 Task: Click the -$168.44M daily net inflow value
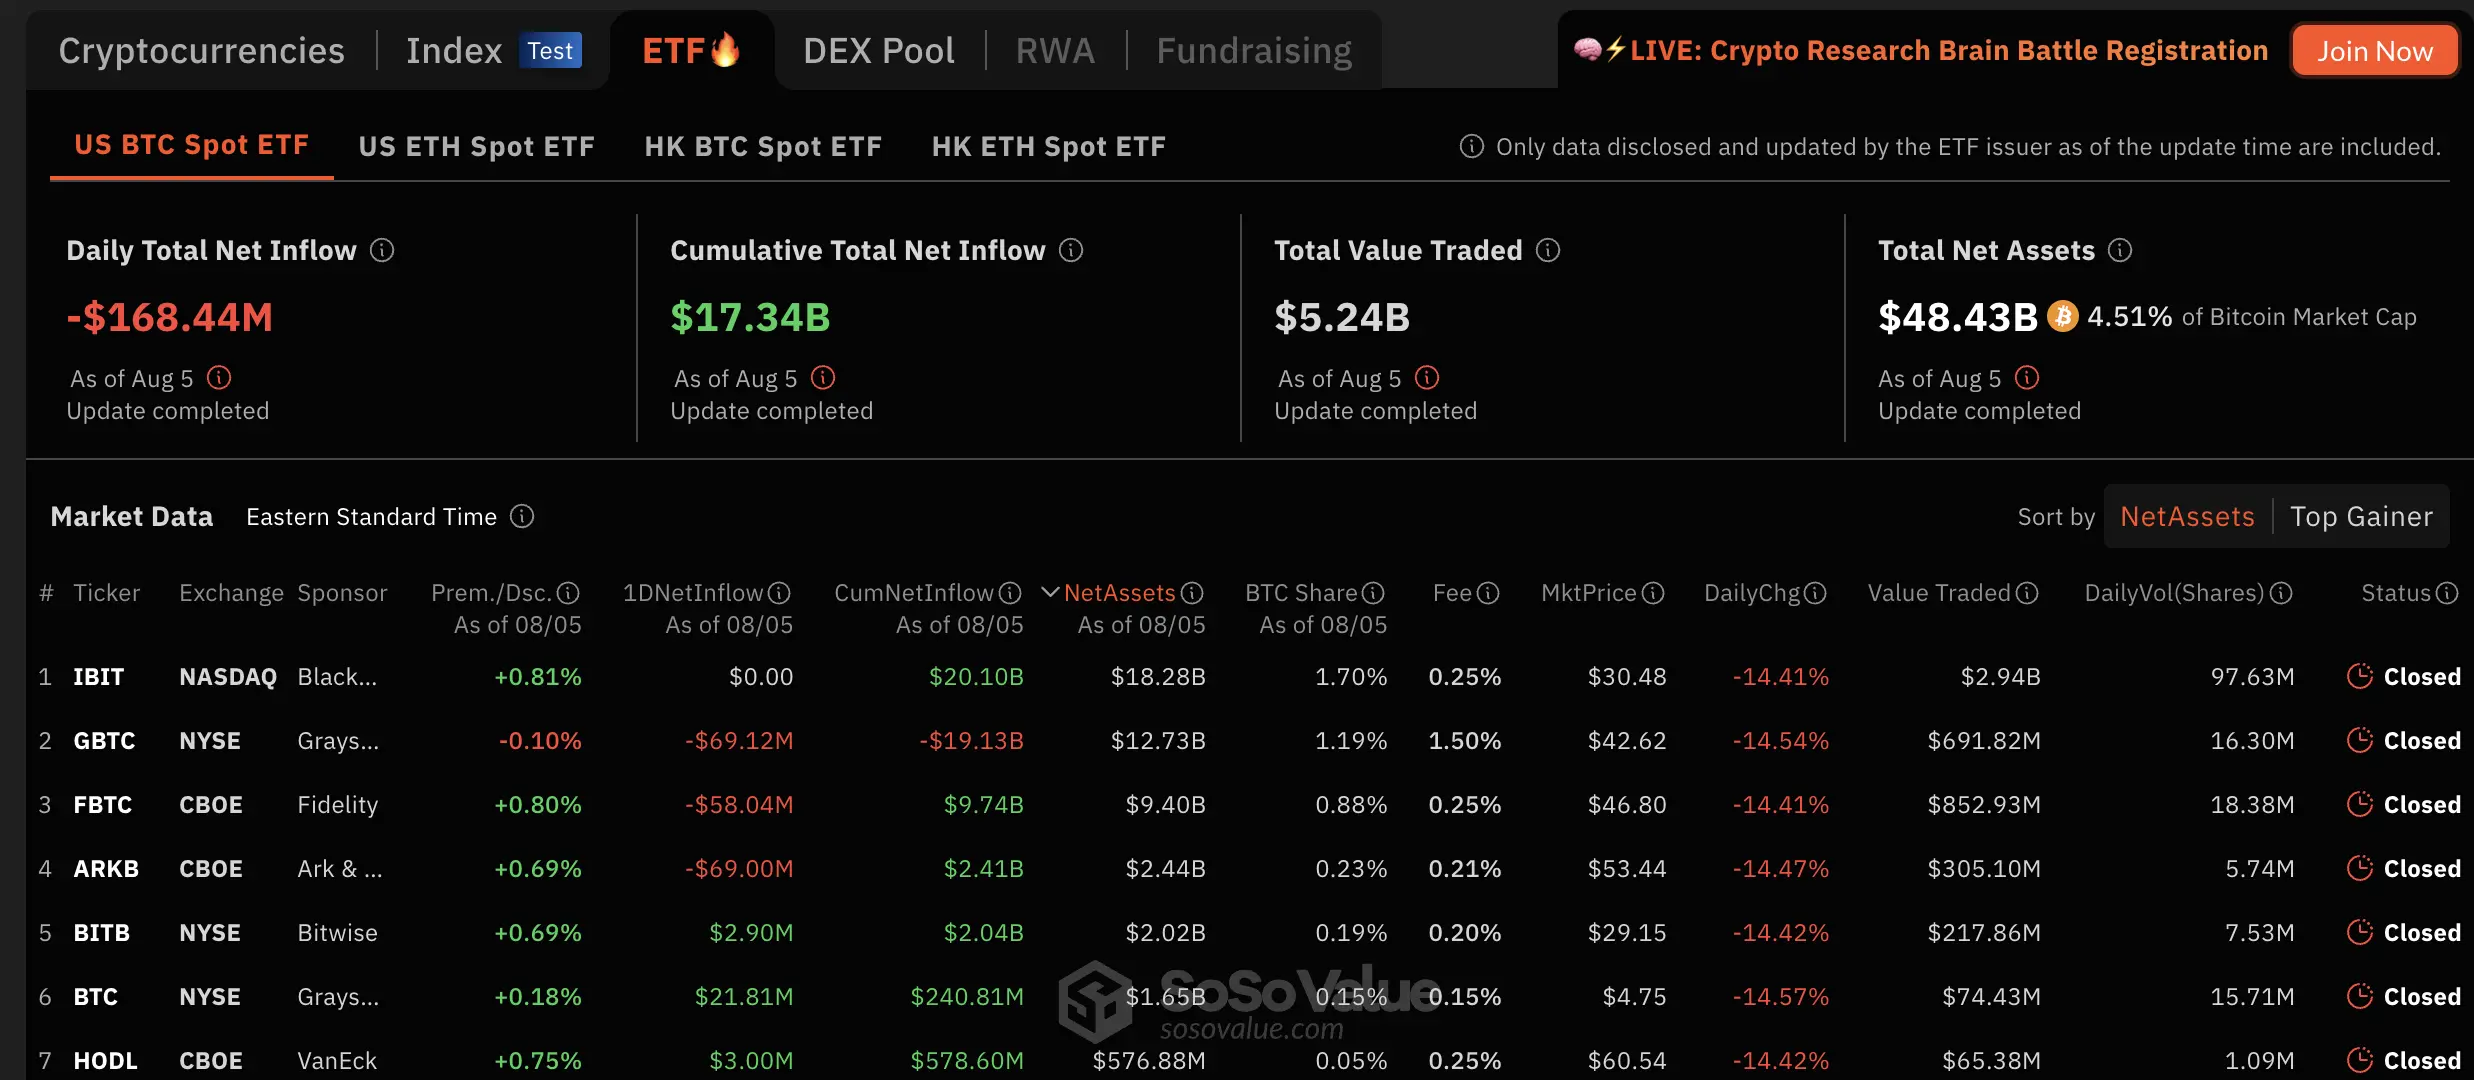point(169,317)
